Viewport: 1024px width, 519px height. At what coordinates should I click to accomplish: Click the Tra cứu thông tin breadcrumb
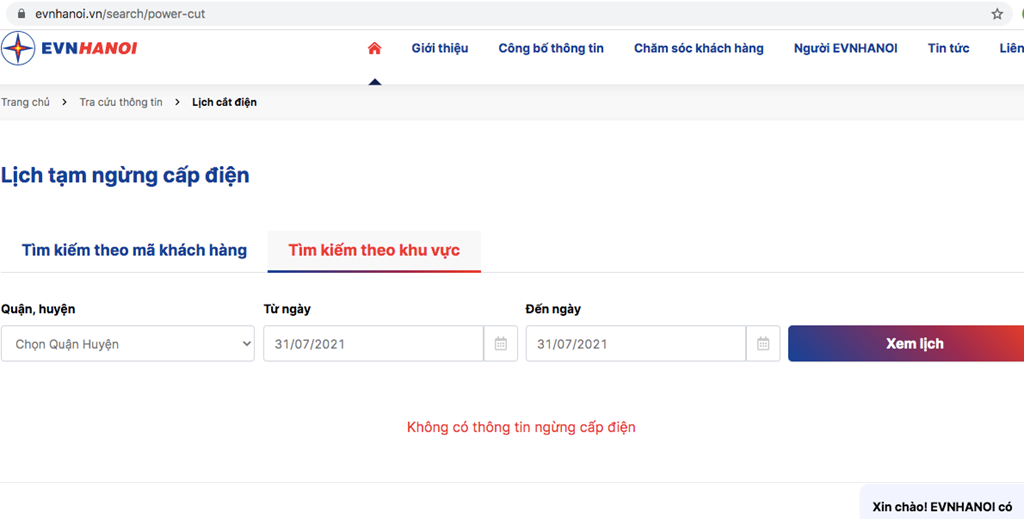click(121, 102)
